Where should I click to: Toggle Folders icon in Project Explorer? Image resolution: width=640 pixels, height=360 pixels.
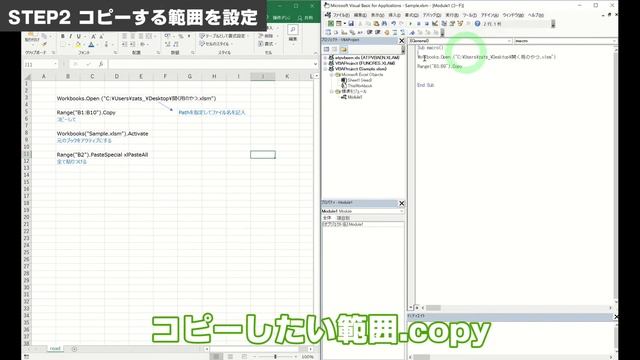click(344, 49)
